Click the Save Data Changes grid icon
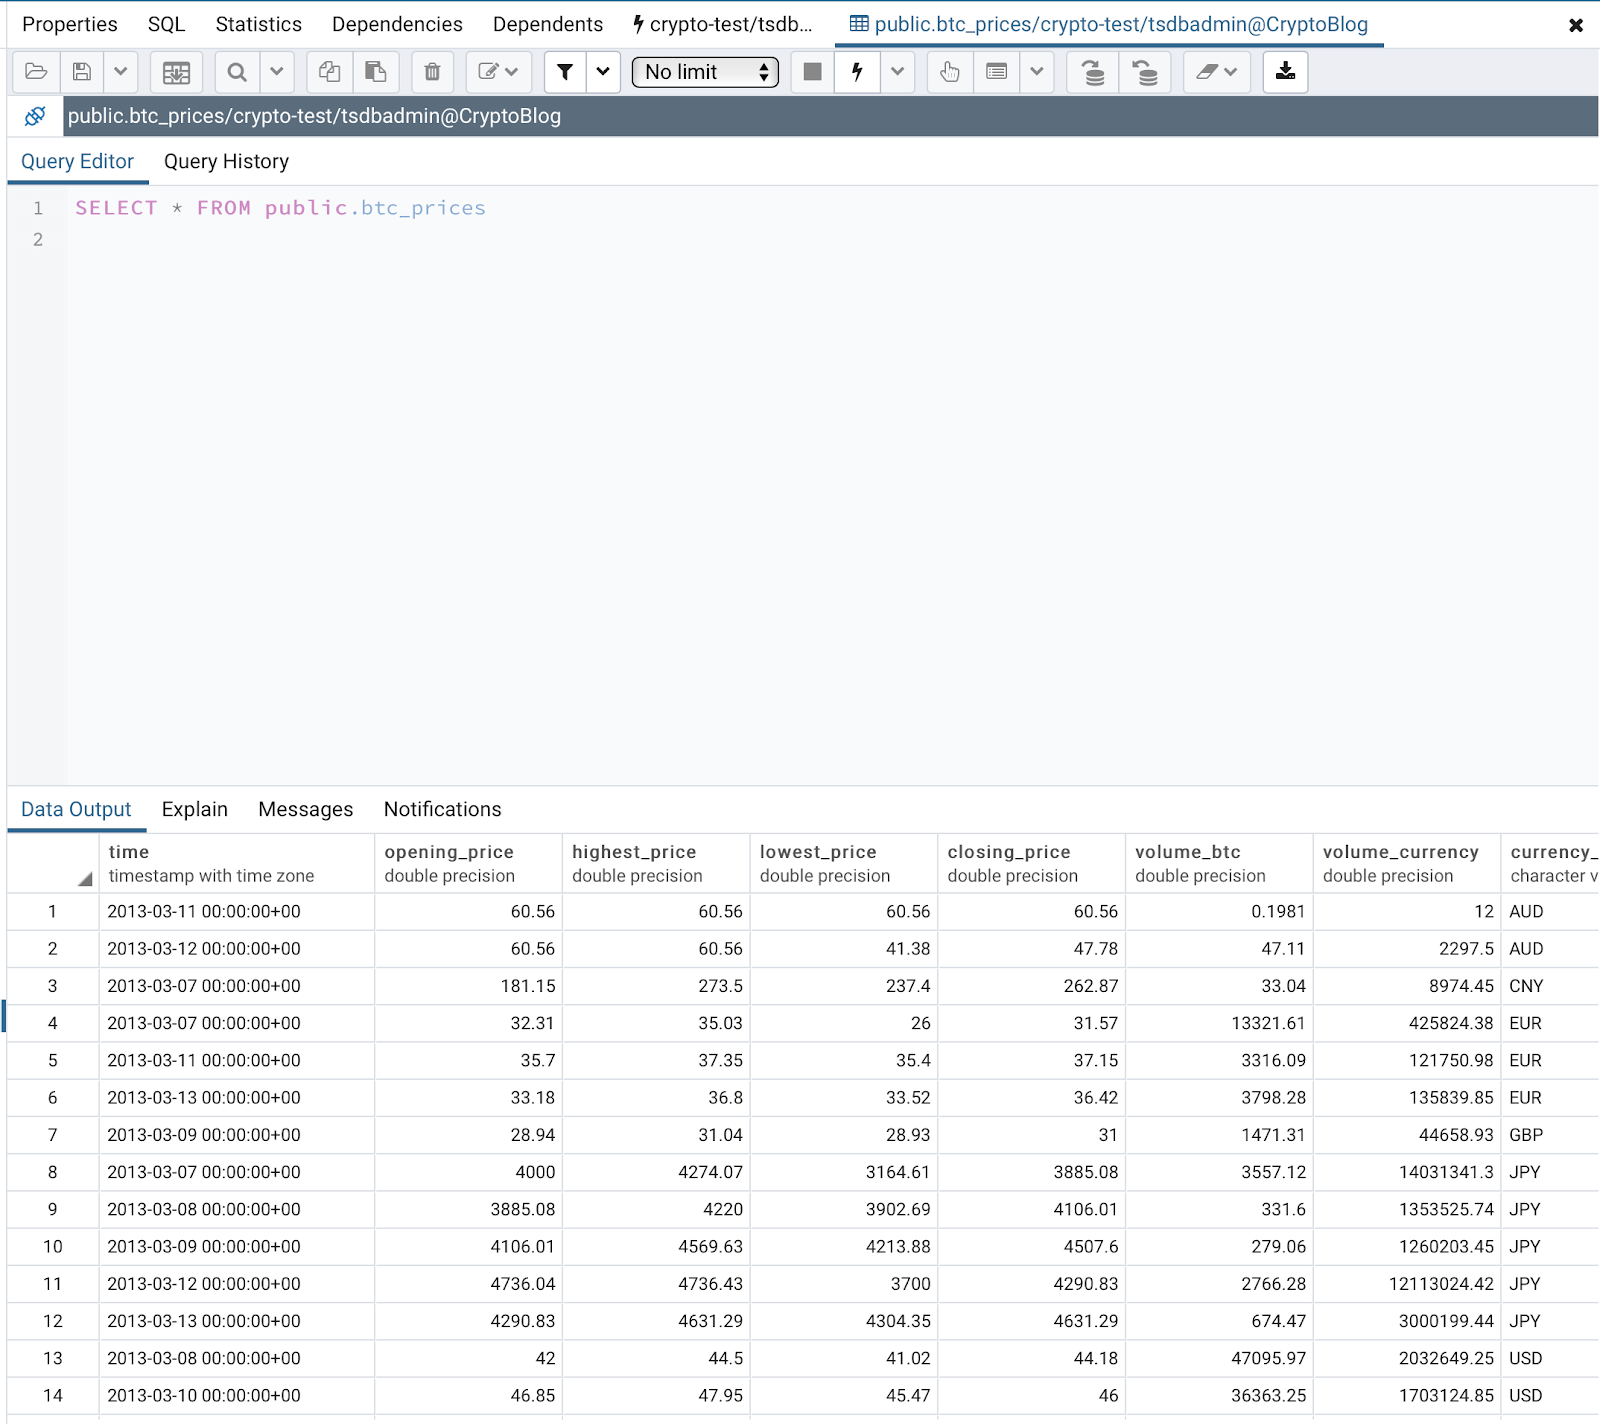Image resolution: width=1600 pixels, height=1424 pixels. 176,72
